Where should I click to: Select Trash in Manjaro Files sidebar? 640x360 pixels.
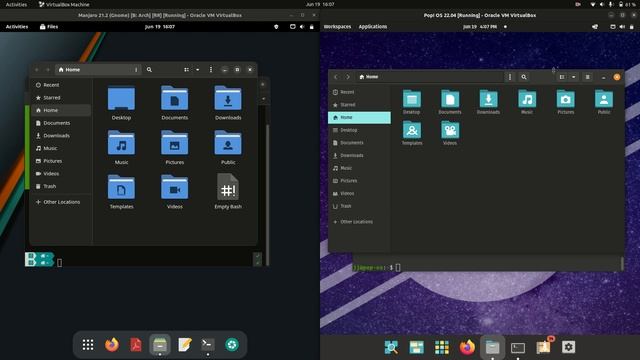tap(61, 186)
